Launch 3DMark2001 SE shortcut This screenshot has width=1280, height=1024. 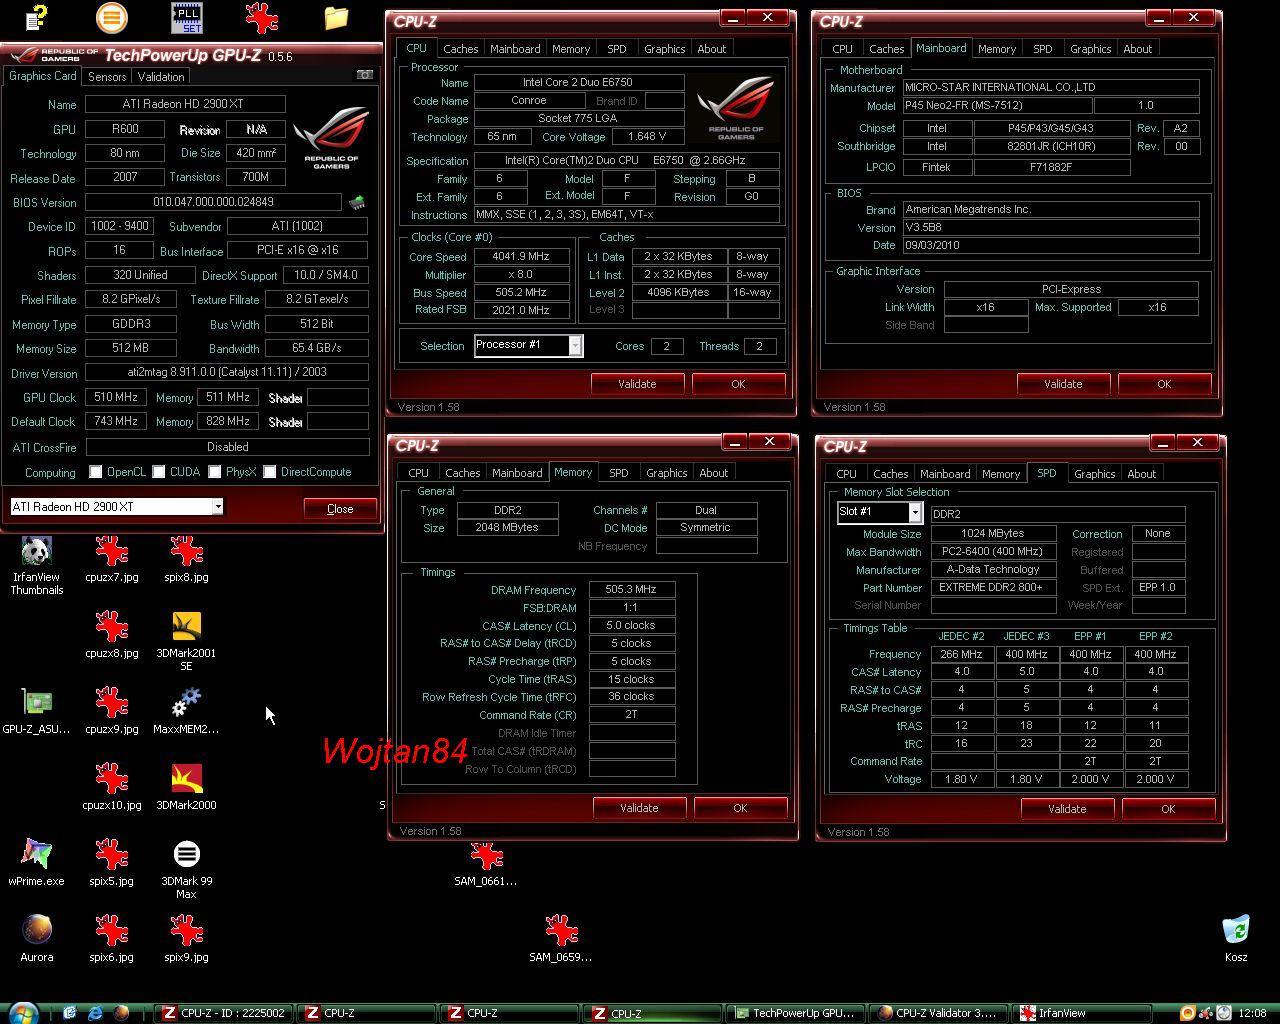pyautogui.click(x=186, y=642)
